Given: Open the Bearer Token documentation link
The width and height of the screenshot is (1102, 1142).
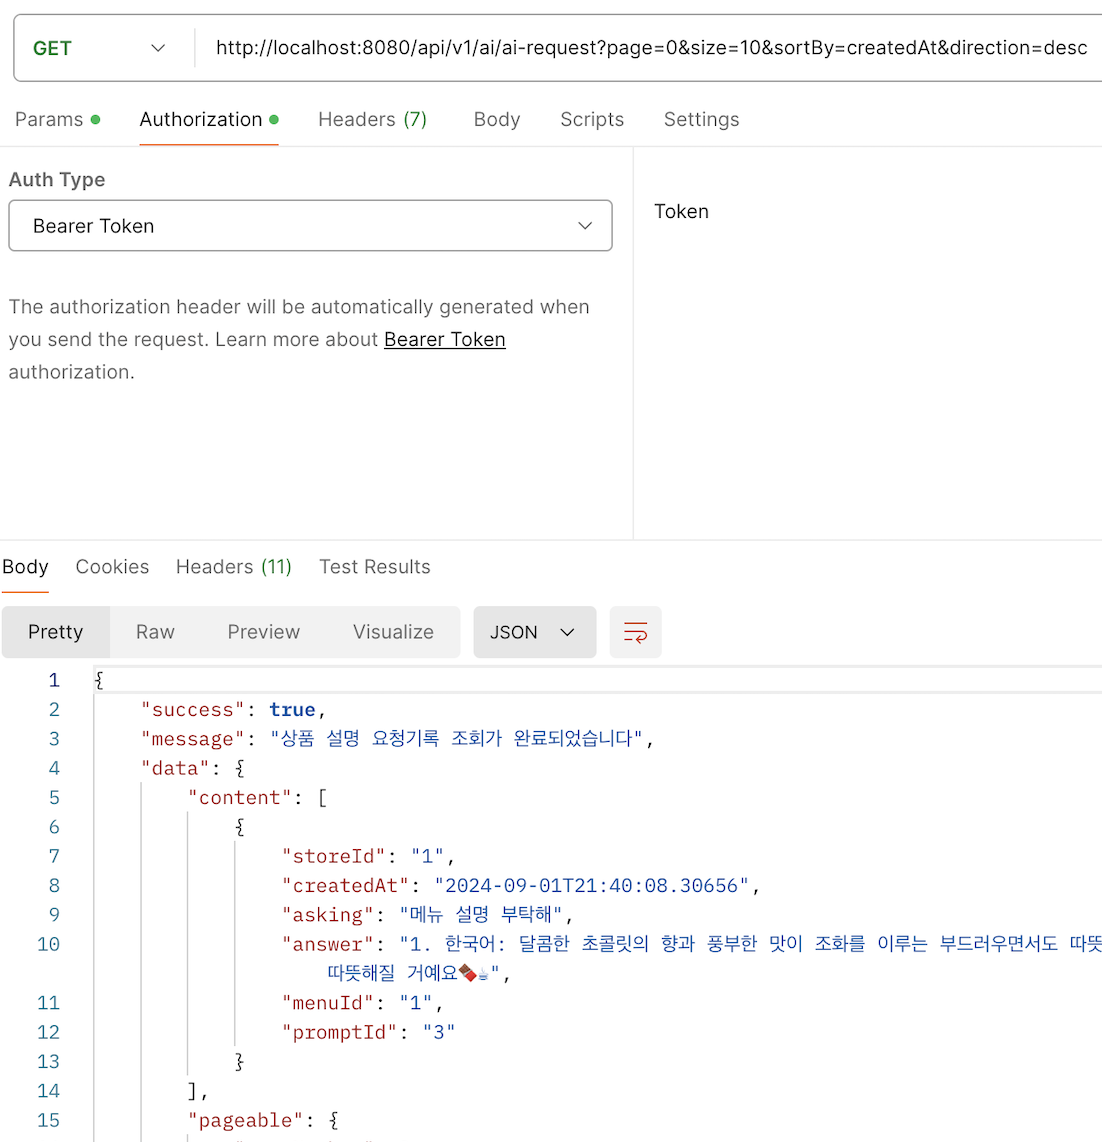Looking at the screenshot, I should pos(445,339).
